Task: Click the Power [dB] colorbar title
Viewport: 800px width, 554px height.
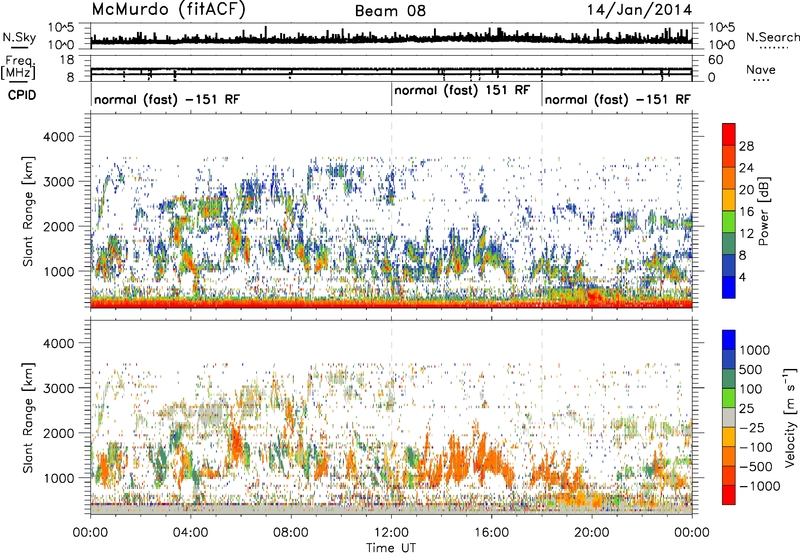Action: point(763,211)
